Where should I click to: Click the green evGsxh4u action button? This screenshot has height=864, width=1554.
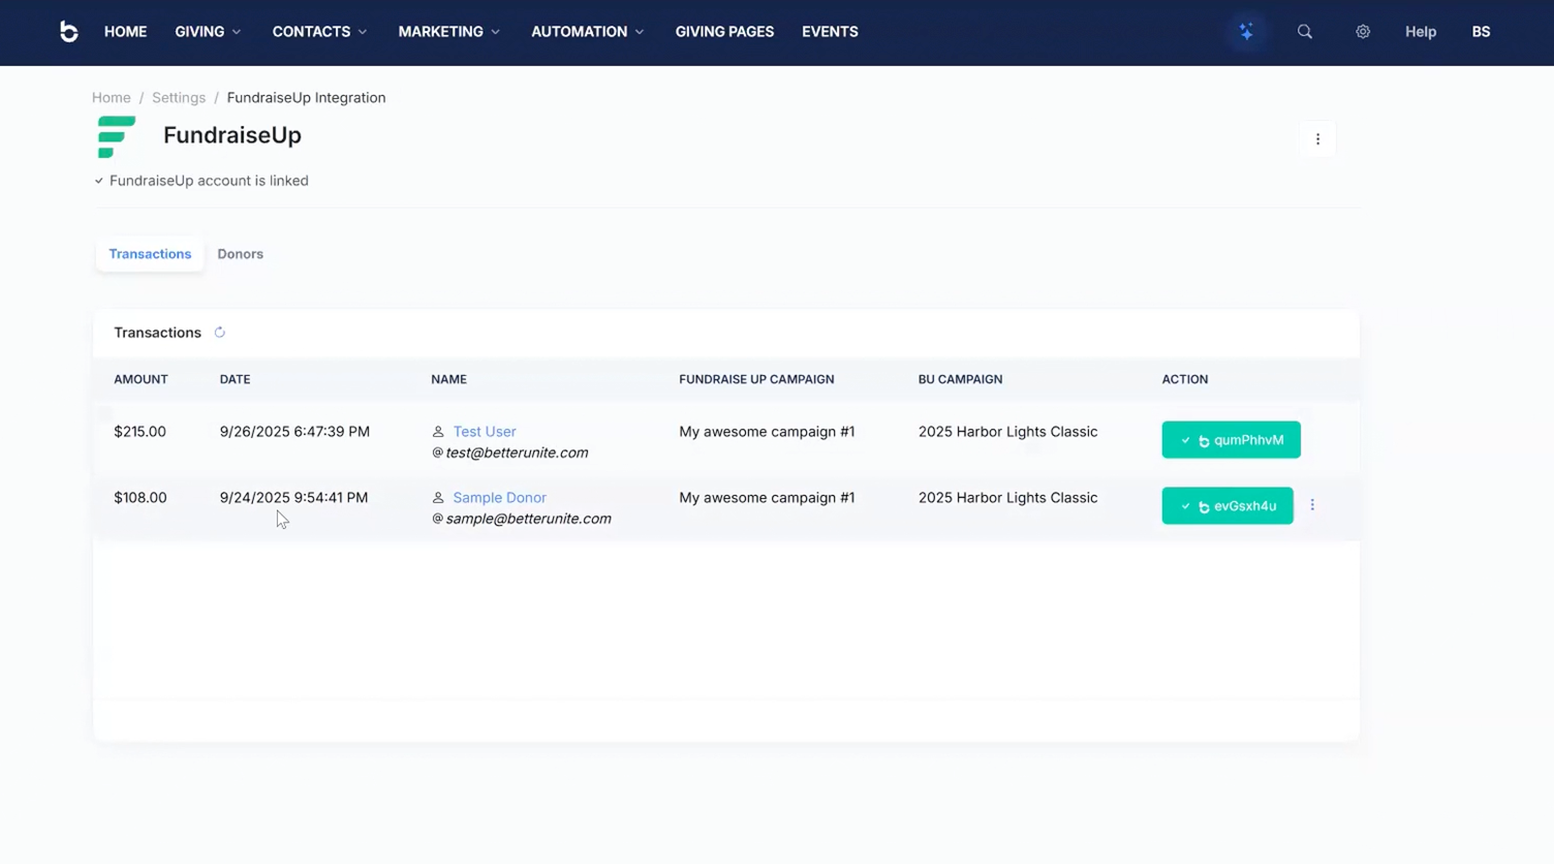tap(1227, 506)
